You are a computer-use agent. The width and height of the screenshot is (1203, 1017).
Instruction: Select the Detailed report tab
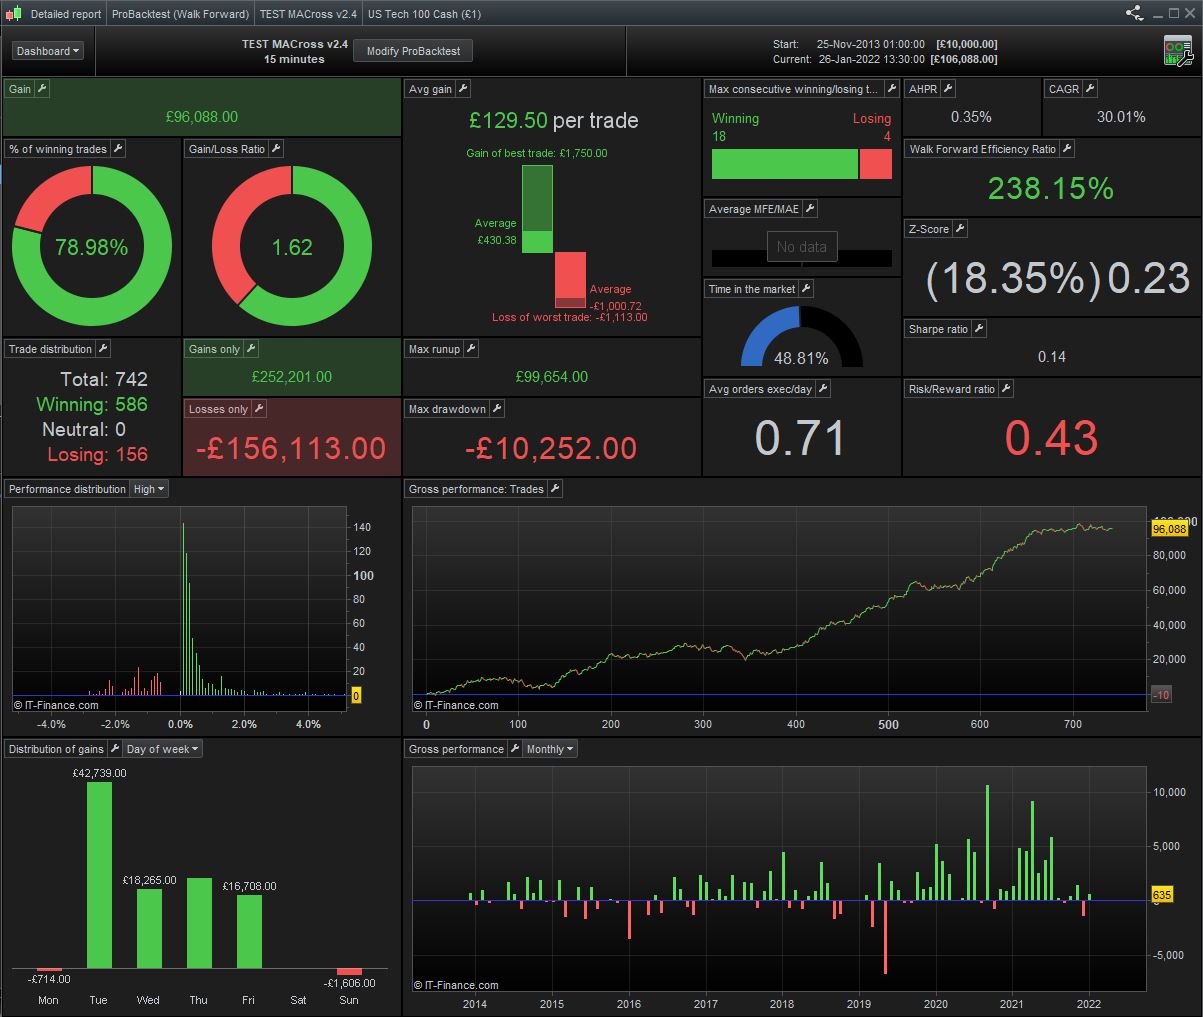click(x=66, y=14)
